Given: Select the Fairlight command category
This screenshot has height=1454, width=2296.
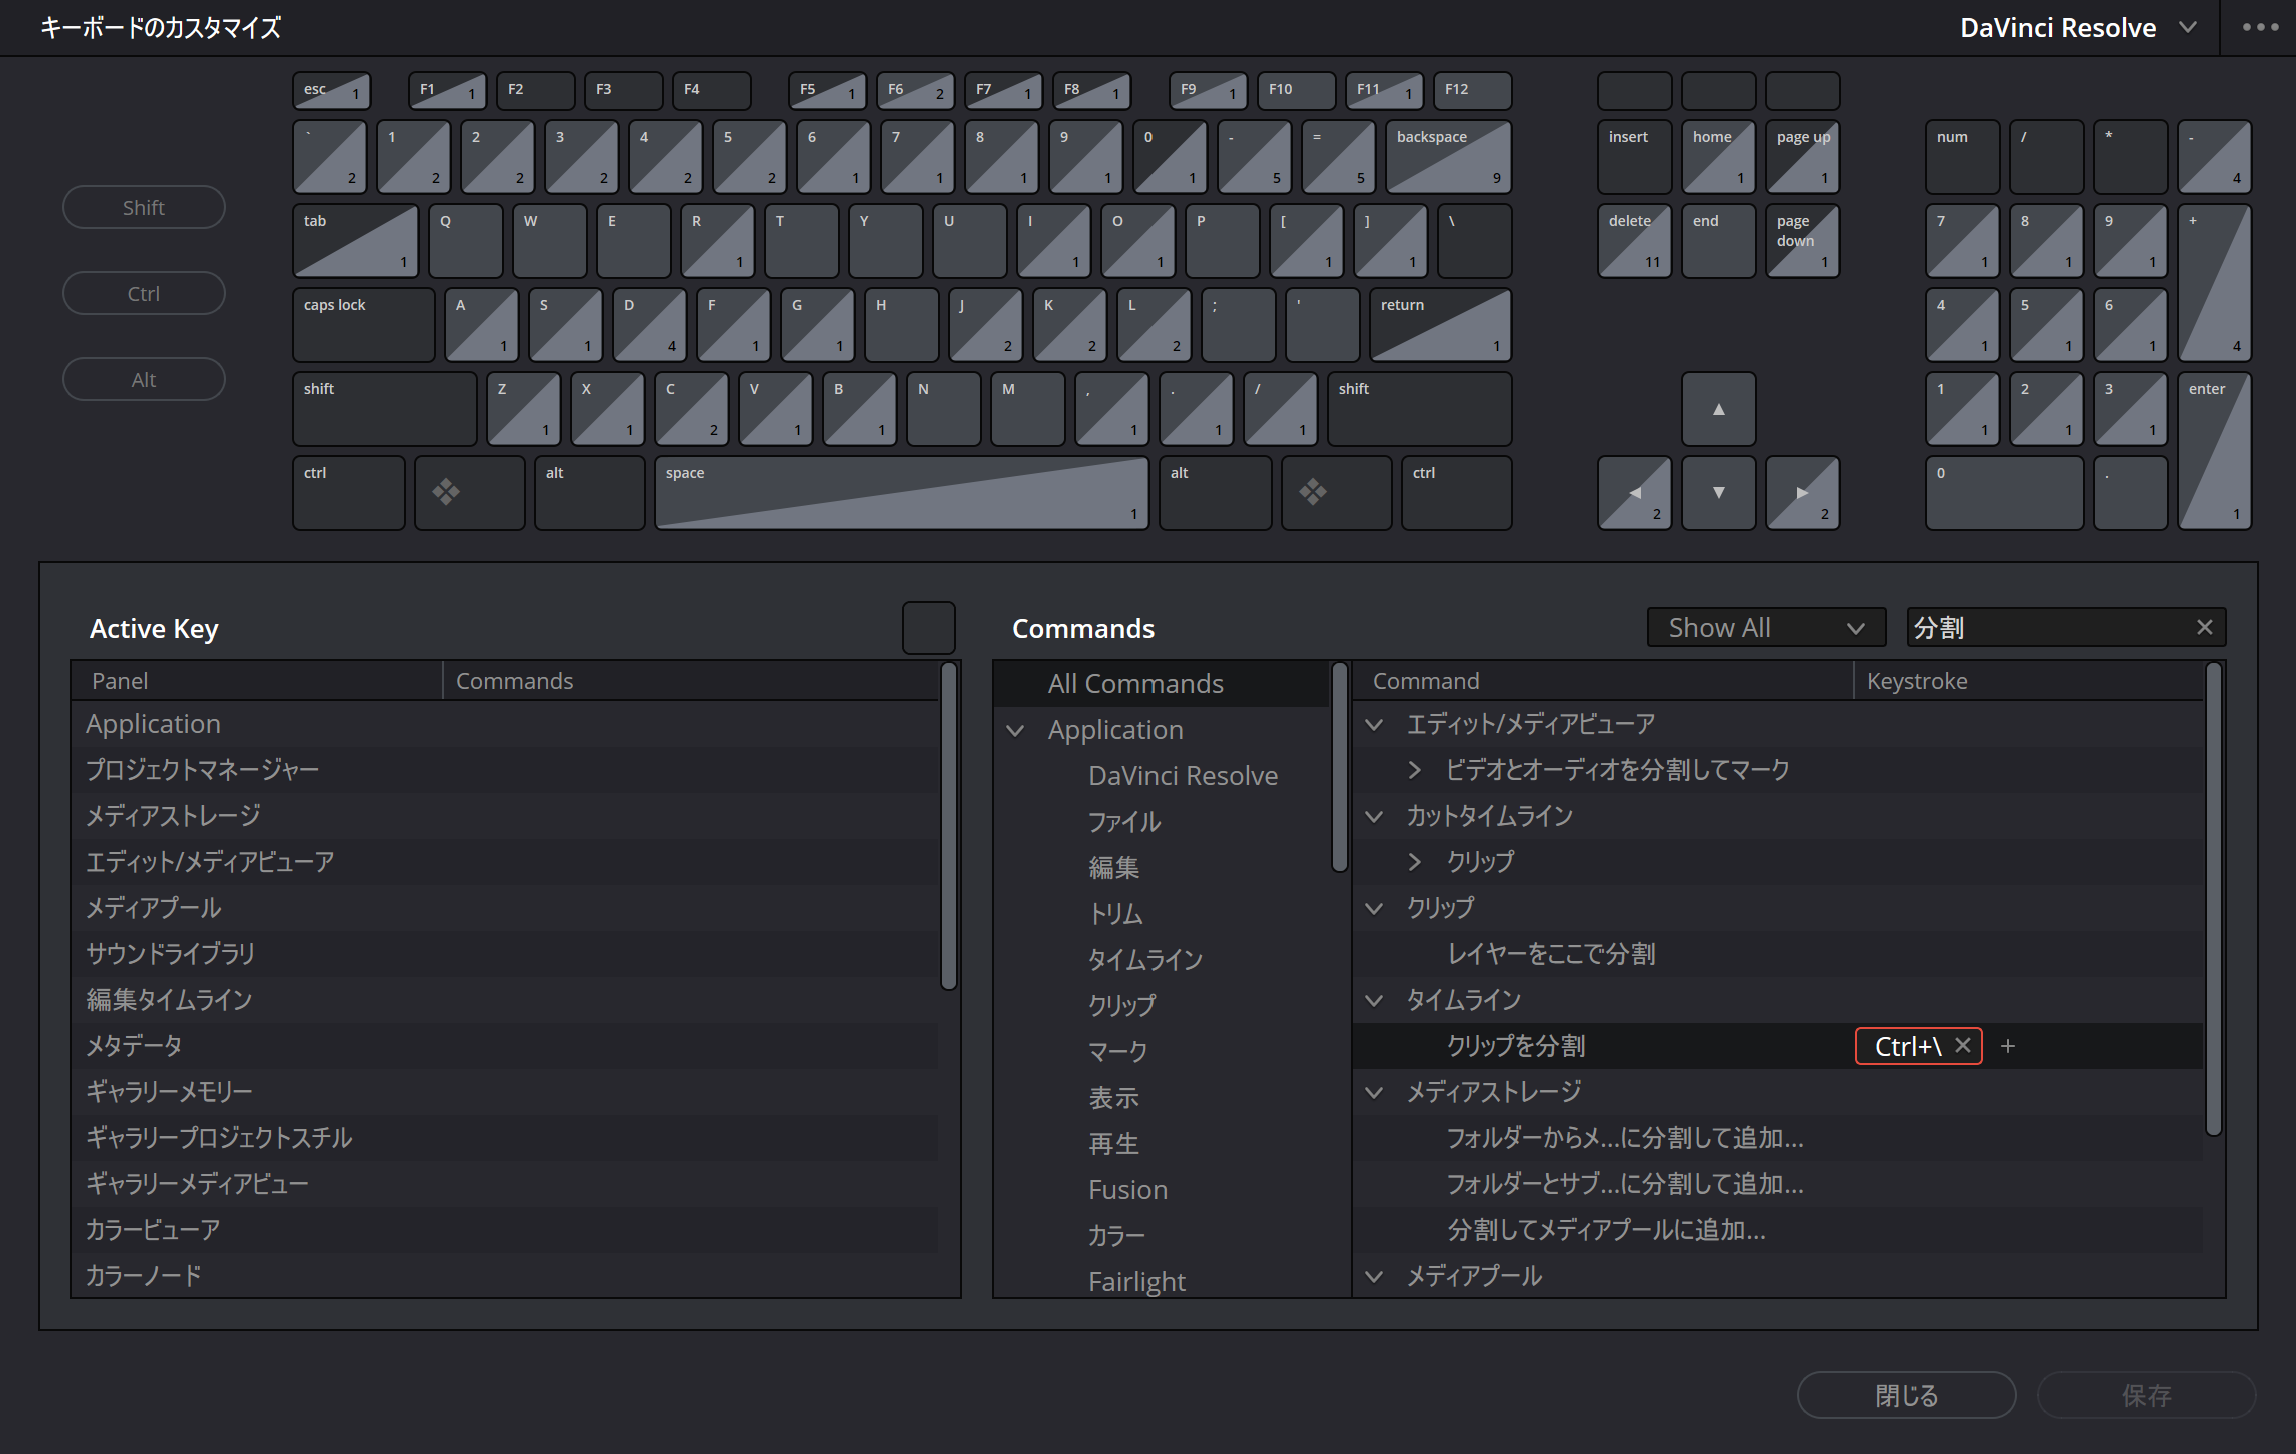Looking at the screenshot, I should (1161, 1282).
